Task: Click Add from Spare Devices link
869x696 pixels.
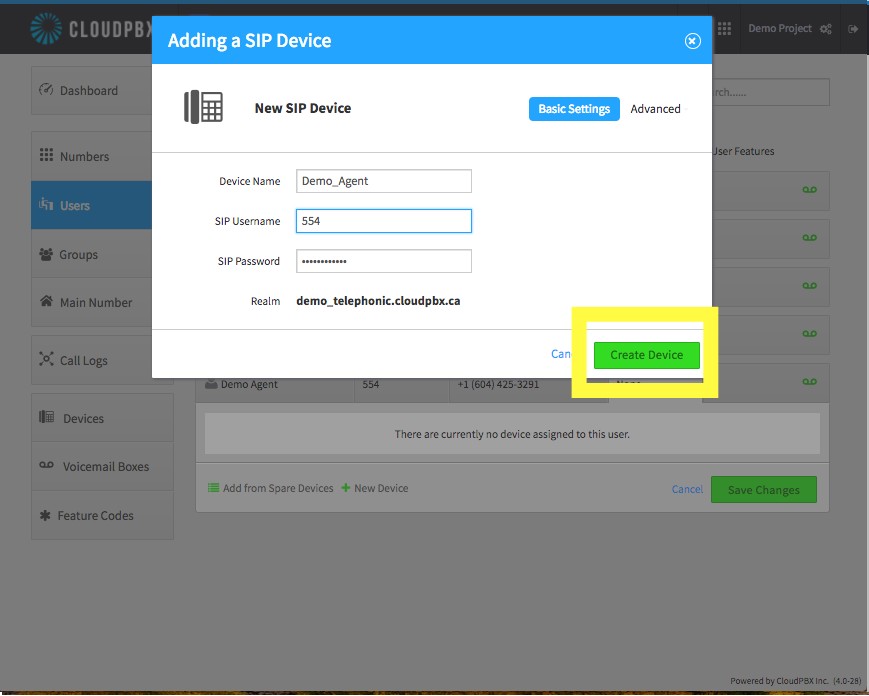Action: coord(270,488)
